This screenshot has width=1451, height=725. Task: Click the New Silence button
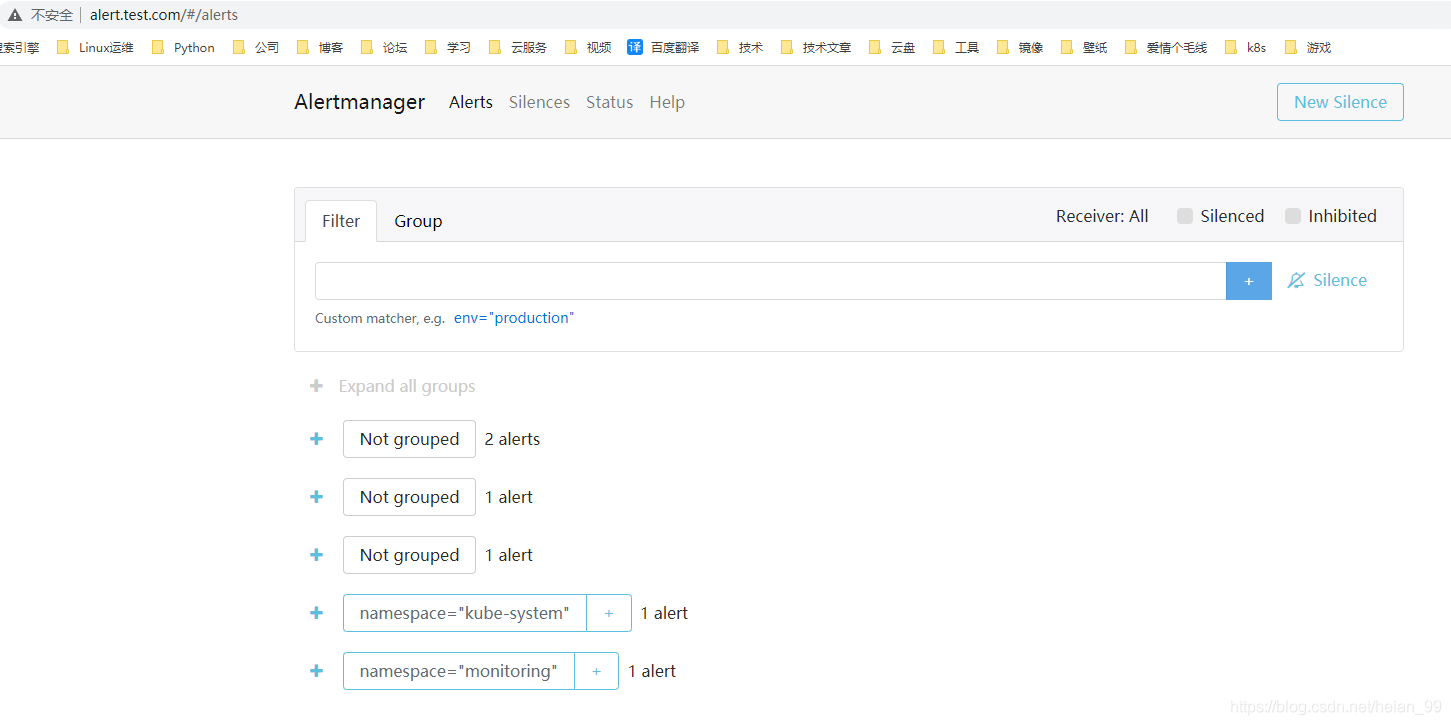(1339, 102)
